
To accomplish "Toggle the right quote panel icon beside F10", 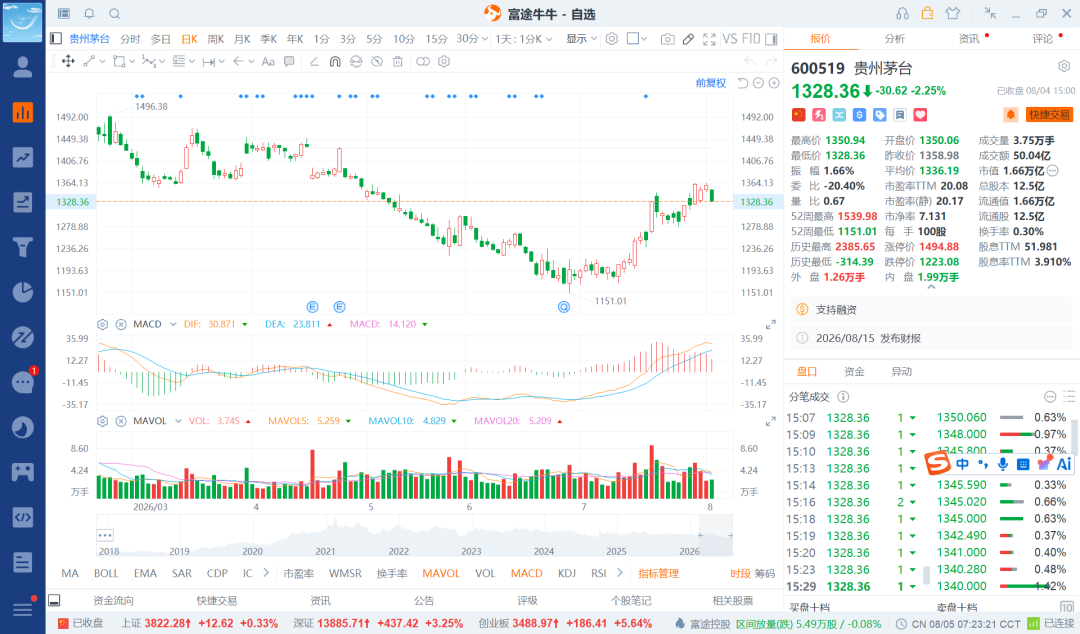I will pyautogui.click(x=771, y=39).
